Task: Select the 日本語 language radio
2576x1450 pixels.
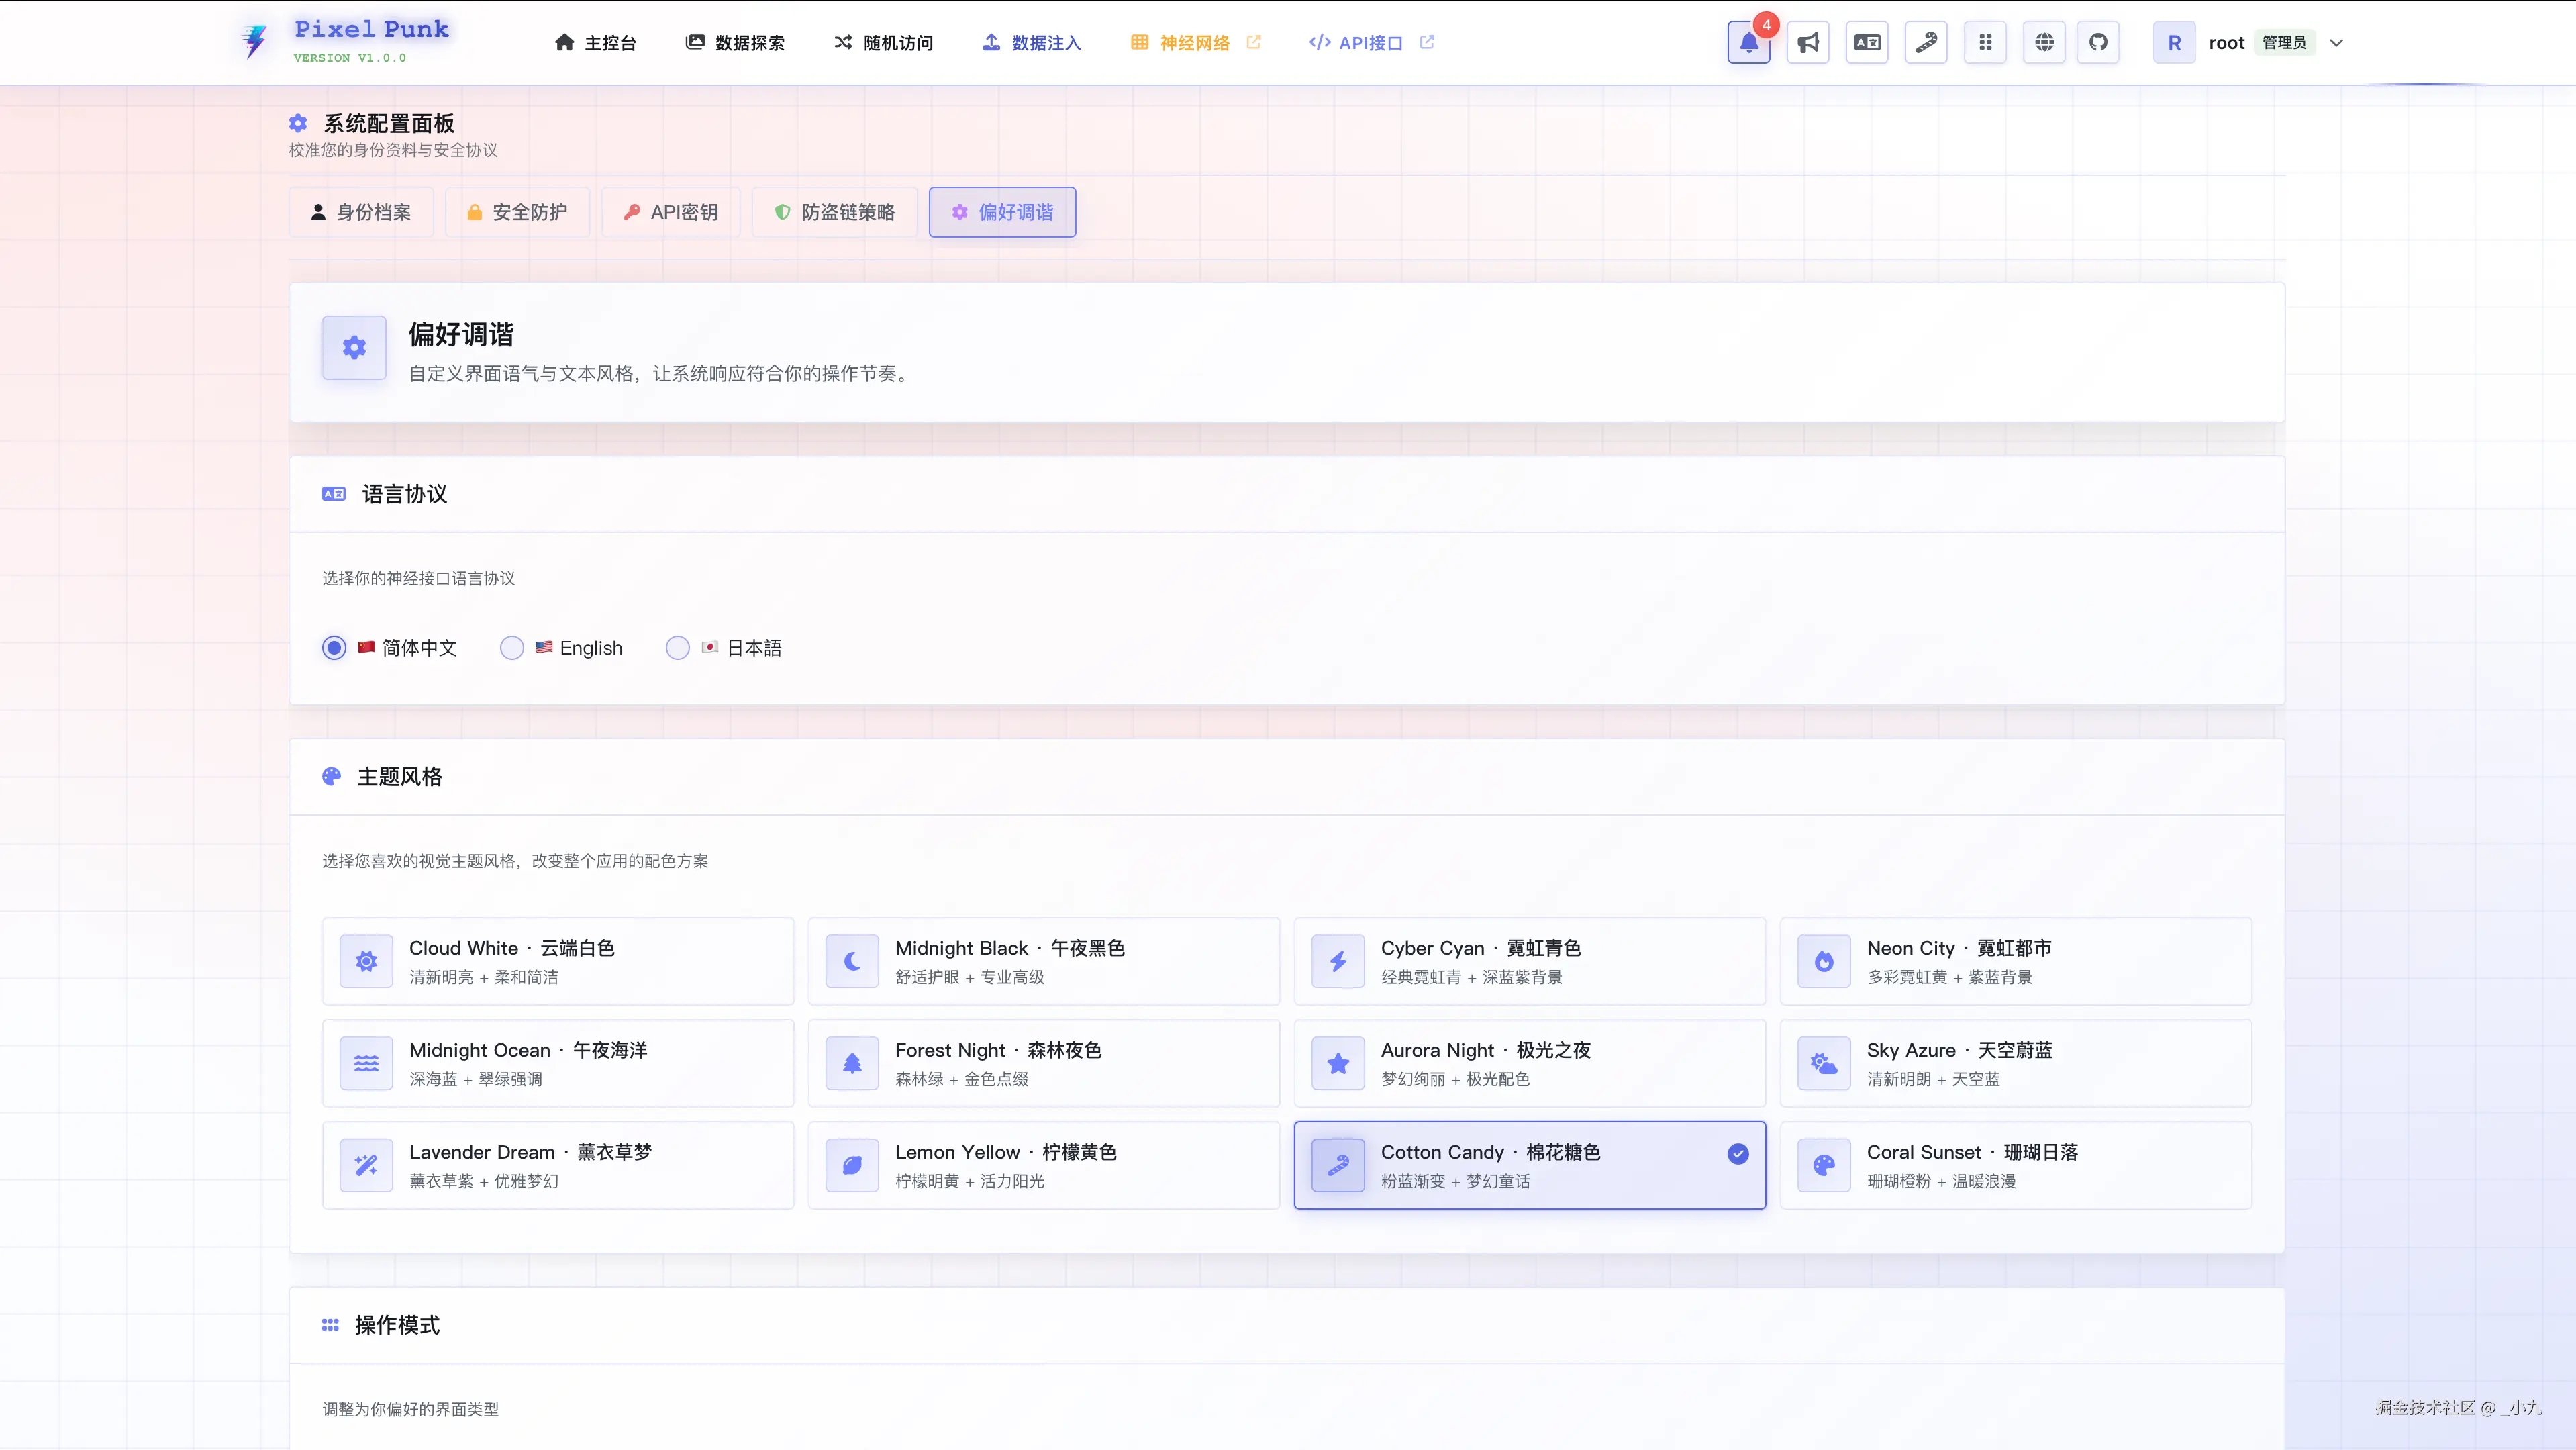Action: point(678,648)
